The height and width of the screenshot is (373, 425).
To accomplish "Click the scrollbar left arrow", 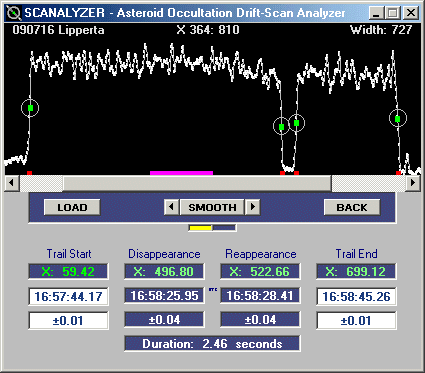I will tap(12, 183).
